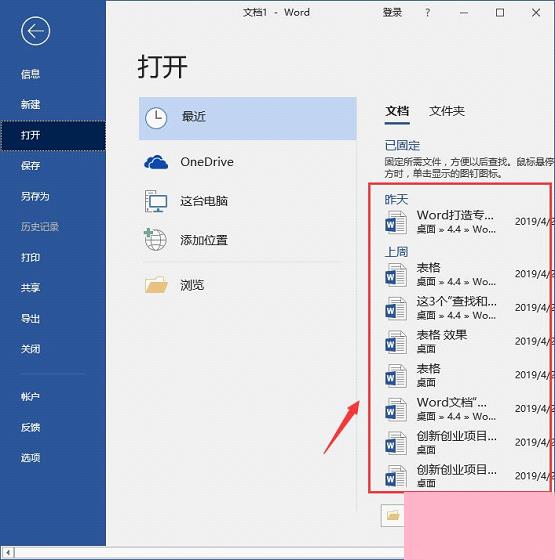Select 导出 in the sidebar
Screen dimensions: 555x560
click(x=30, y=318)
